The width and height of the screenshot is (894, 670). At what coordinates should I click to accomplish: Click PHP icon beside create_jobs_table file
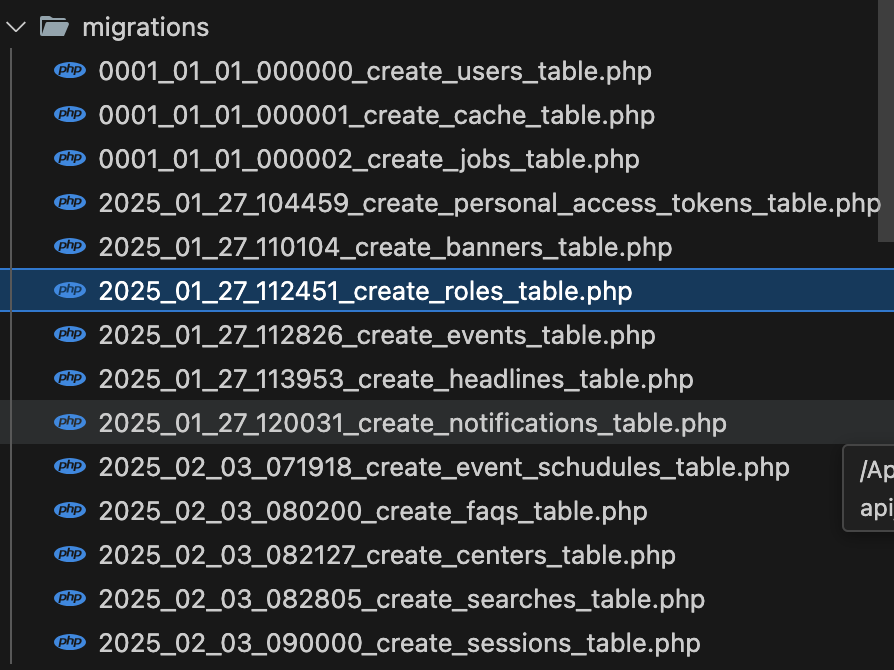[x=70, y=159]
